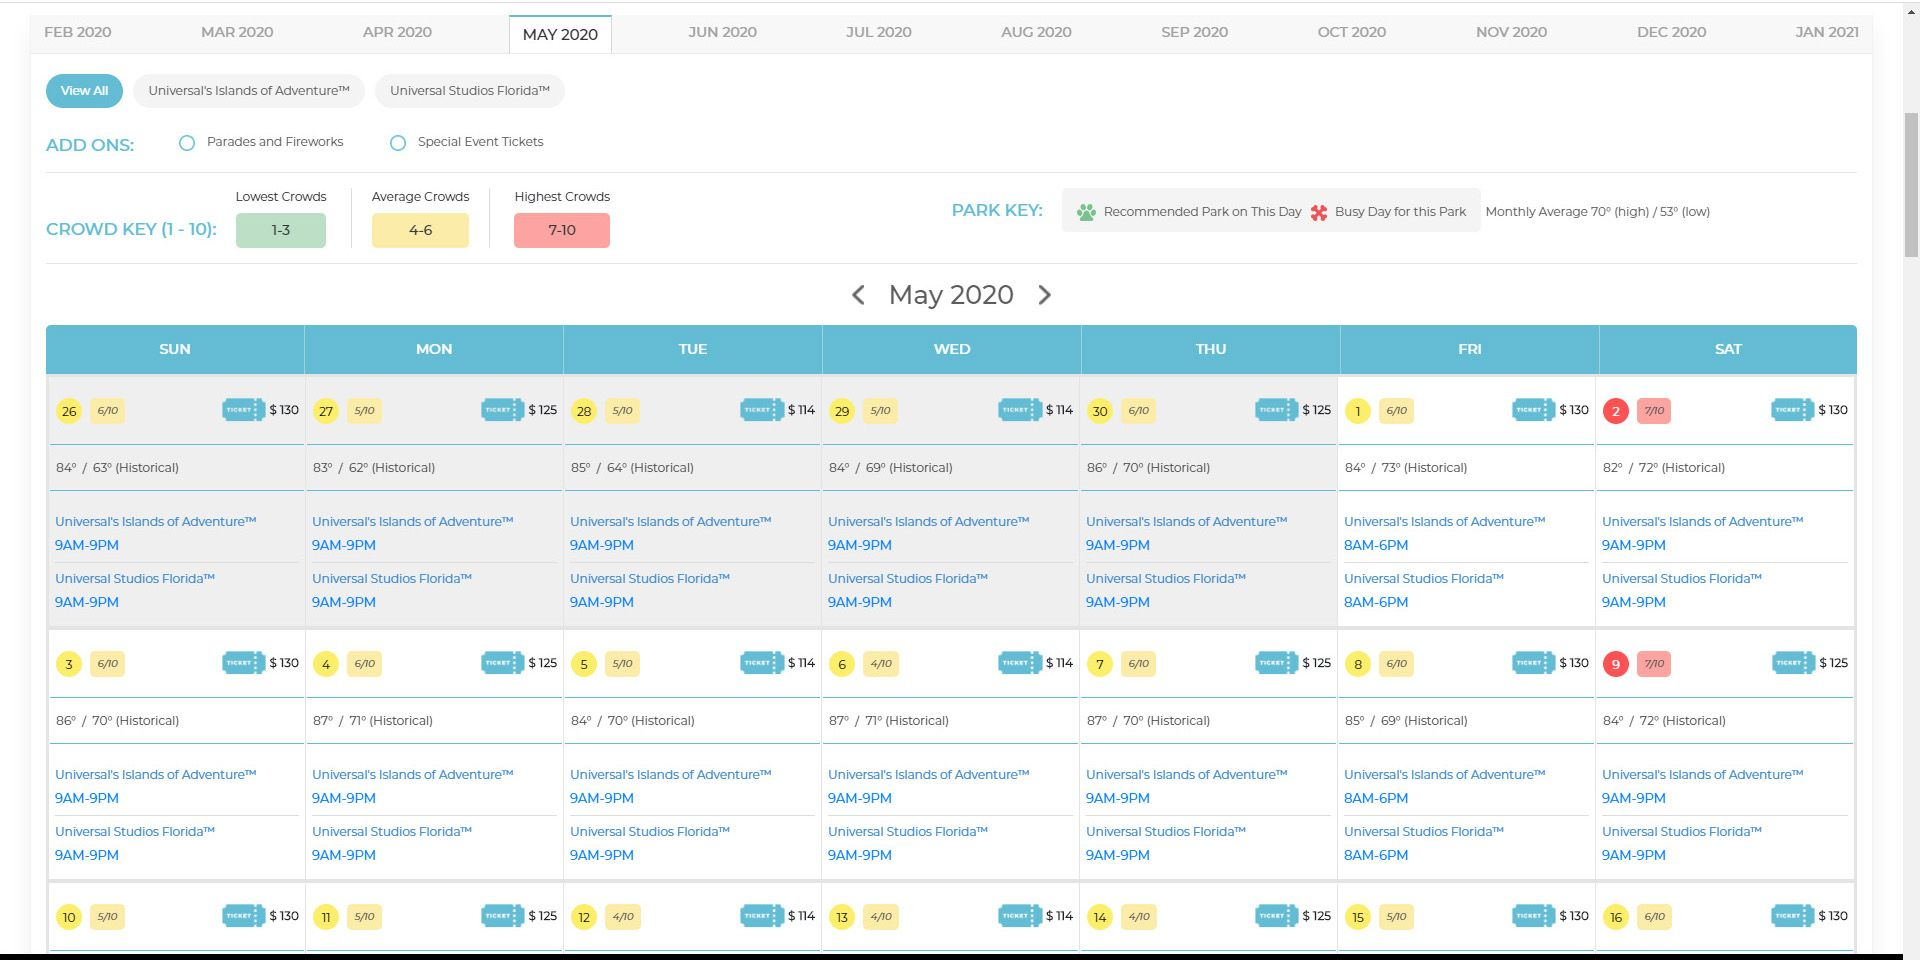Click the SAT column header
The width and height of the screenshot is (1920, 960).
click(1728, 349)
